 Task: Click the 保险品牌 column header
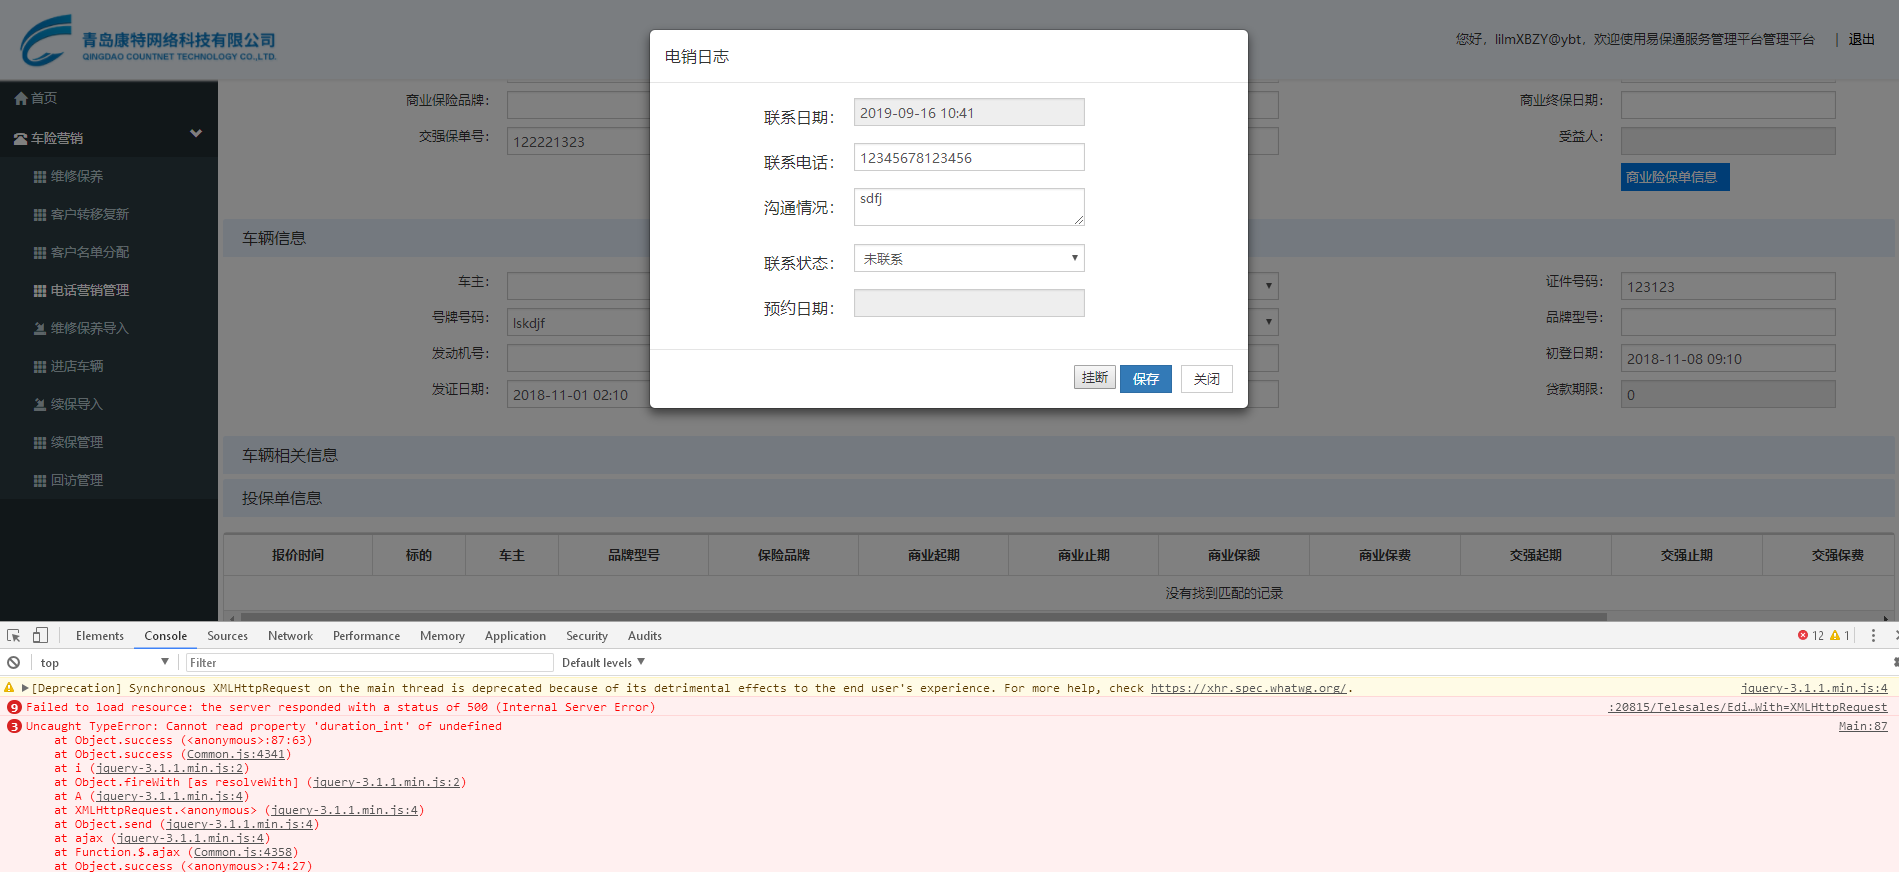click(x=784, y=555)
